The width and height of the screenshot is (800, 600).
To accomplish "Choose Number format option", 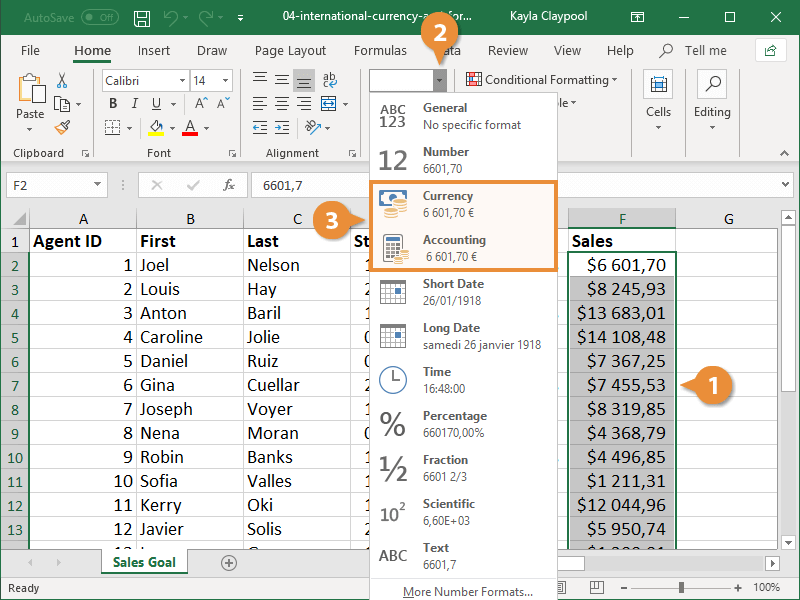I will [x=463, y=160].
